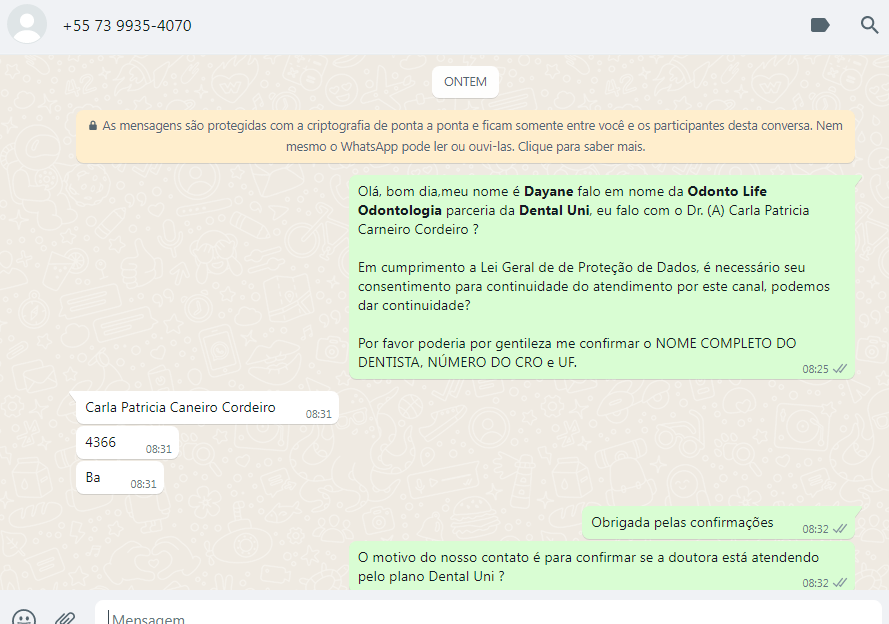This screenshot has height=624, width=889.
Task: Select the bold 'Dental Uni' text in the first message
Action: 554,210
